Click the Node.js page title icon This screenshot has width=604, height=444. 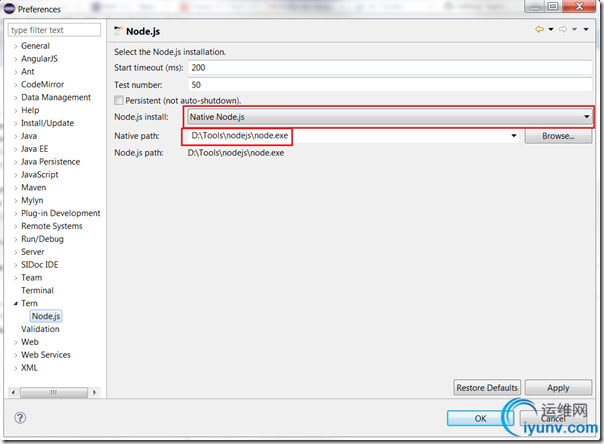pos(118,31)
